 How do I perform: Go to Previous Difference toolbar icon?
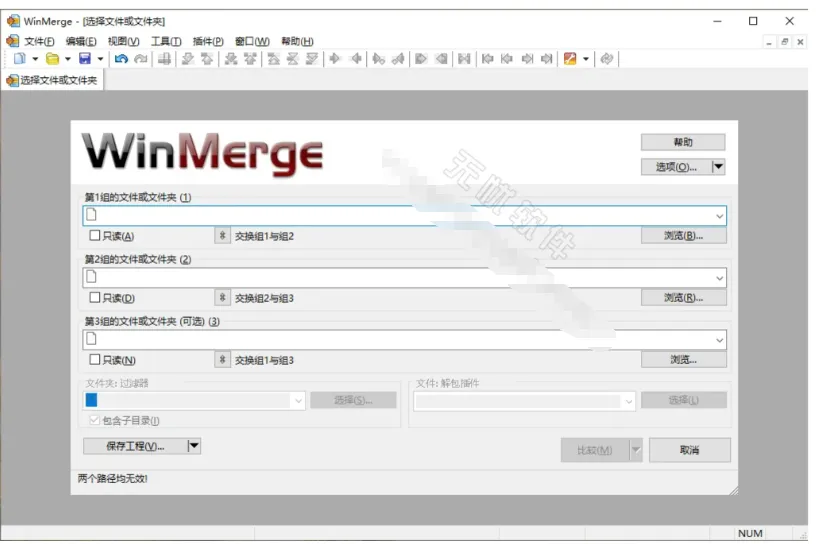coord(207,58)
